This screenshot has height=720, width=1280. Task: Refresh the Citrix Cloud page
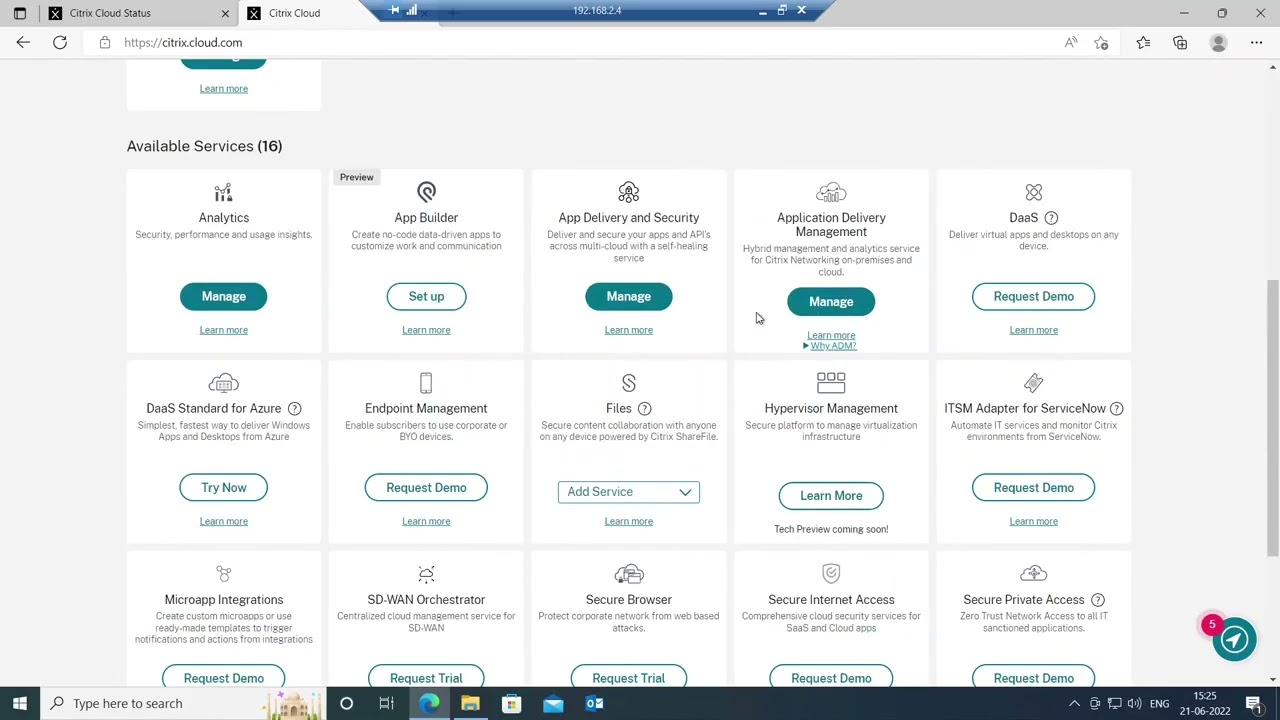click(60, 43)
